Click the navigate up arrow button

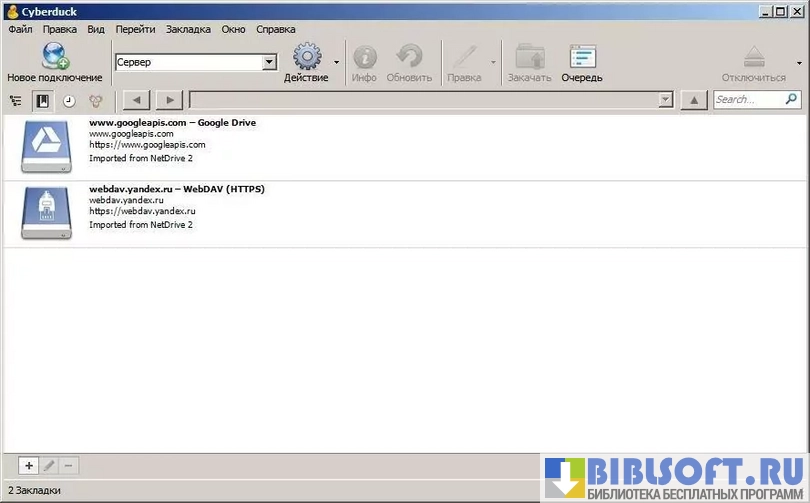click(694, 100)
